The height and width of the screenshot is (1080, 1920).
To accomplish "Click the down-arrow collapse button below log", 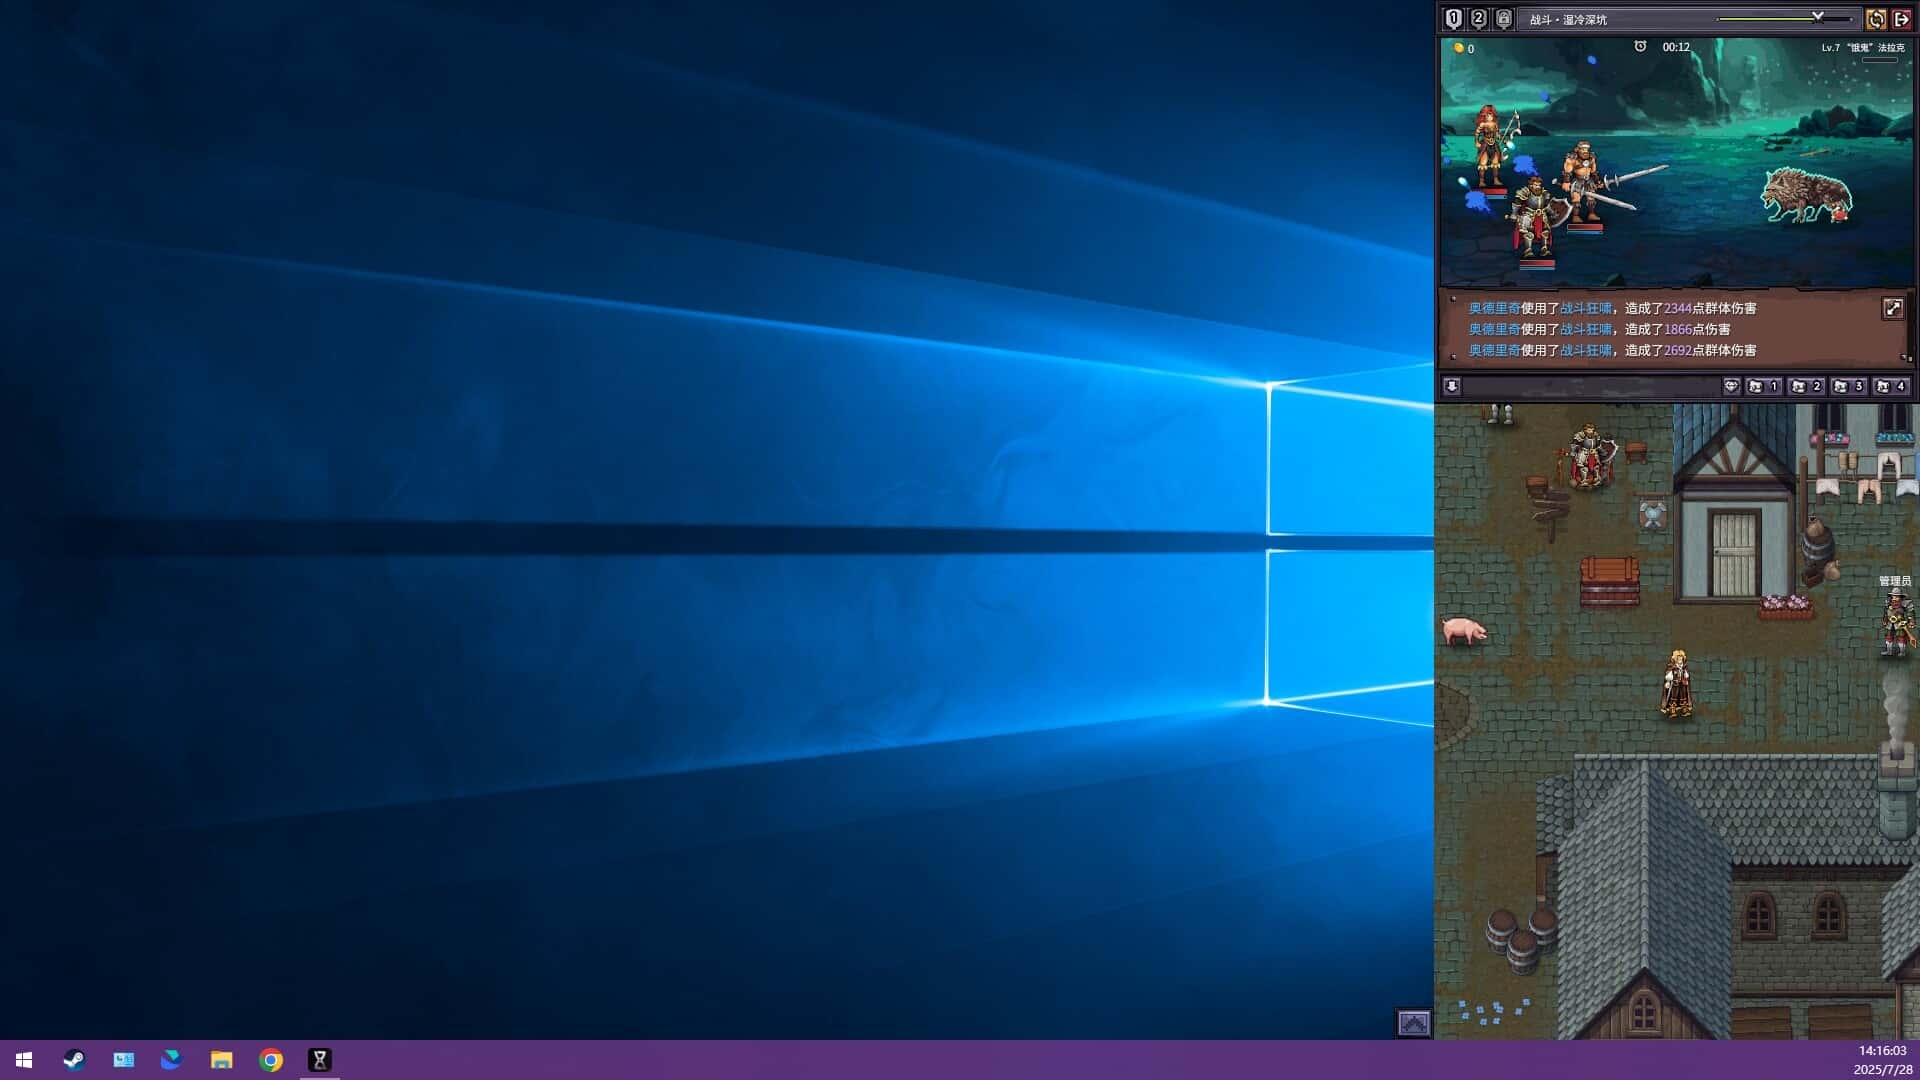I will (1452, 386).
